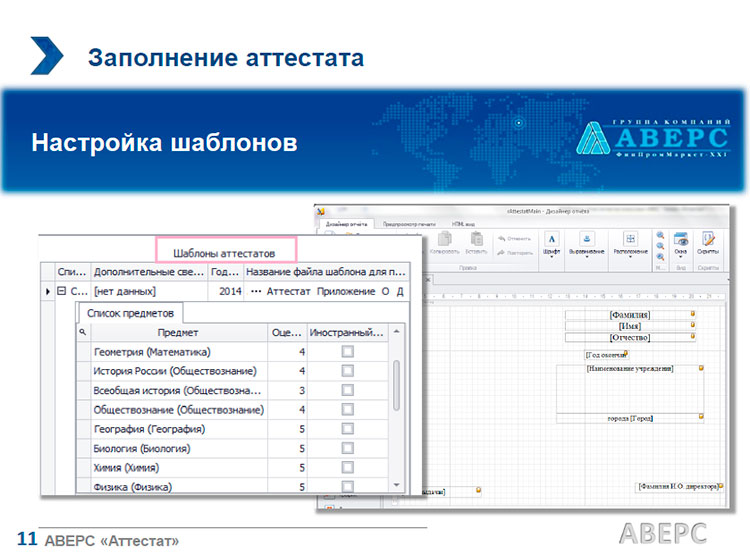Open the Выравнивание (Alignment) dropdown
The width and height of the screenshot is (750, 555).
(x=587, y=245)
